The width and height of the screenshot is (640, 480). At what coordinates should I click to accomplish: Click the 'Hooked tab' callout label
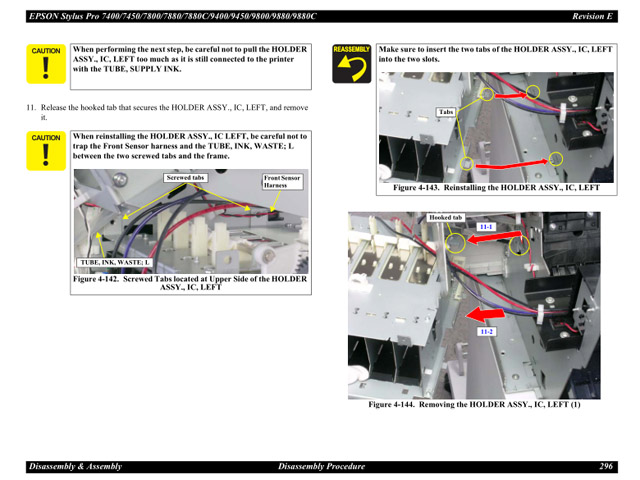pyautogui.click(x=445, y=217)
